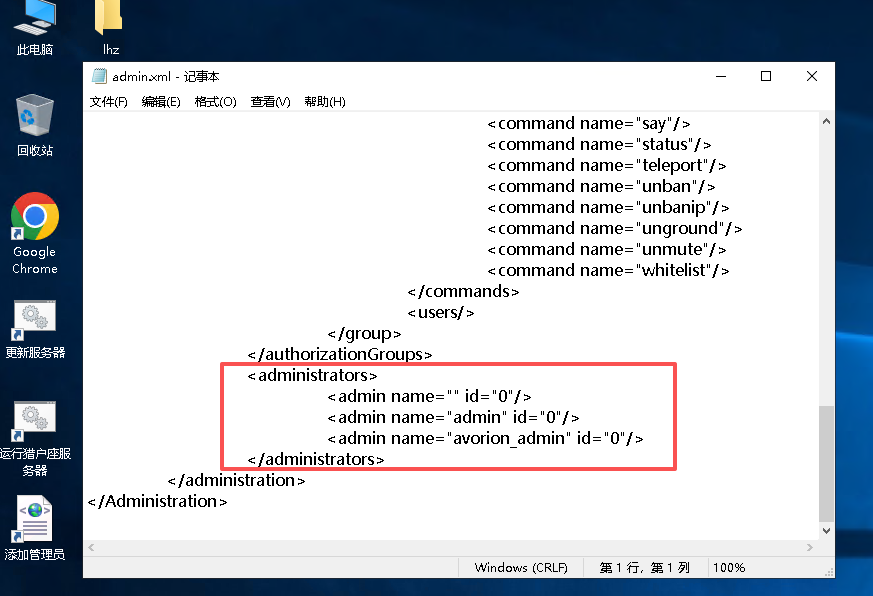Open the 文件(F) menu
Image resolution: width=873 pixels, height=596 pixels.
(x=109, y=102)
